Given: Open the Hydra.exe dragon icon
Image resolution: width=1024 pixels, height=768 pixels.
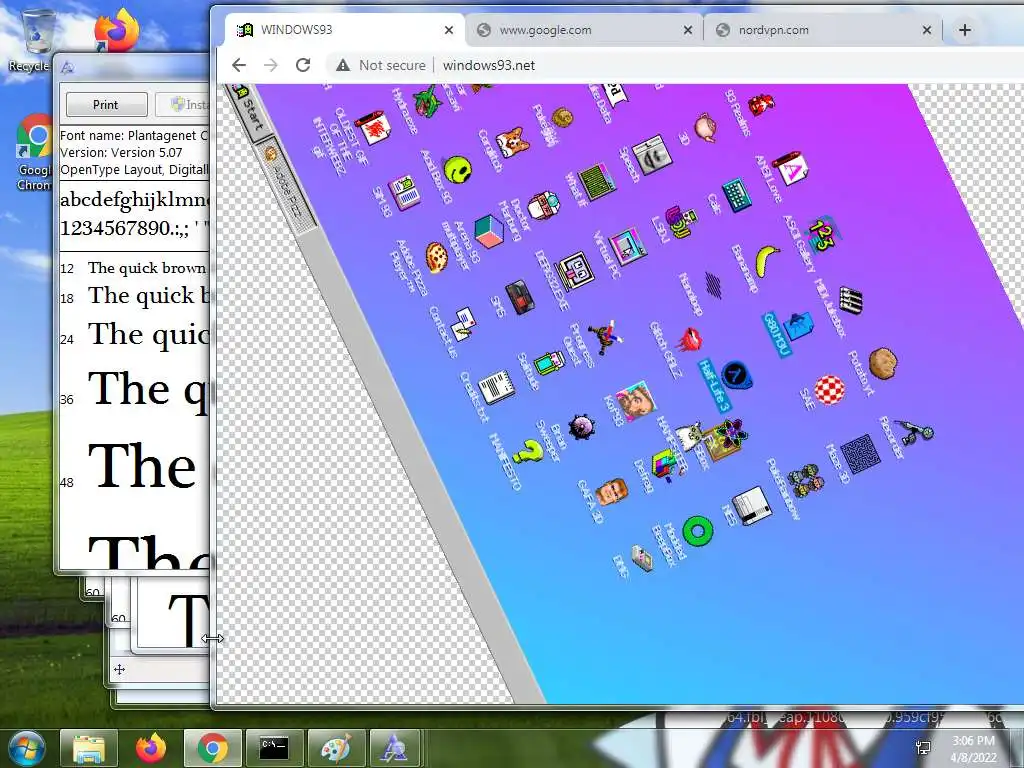Looking at the screenshot, I should click(428, 101).
